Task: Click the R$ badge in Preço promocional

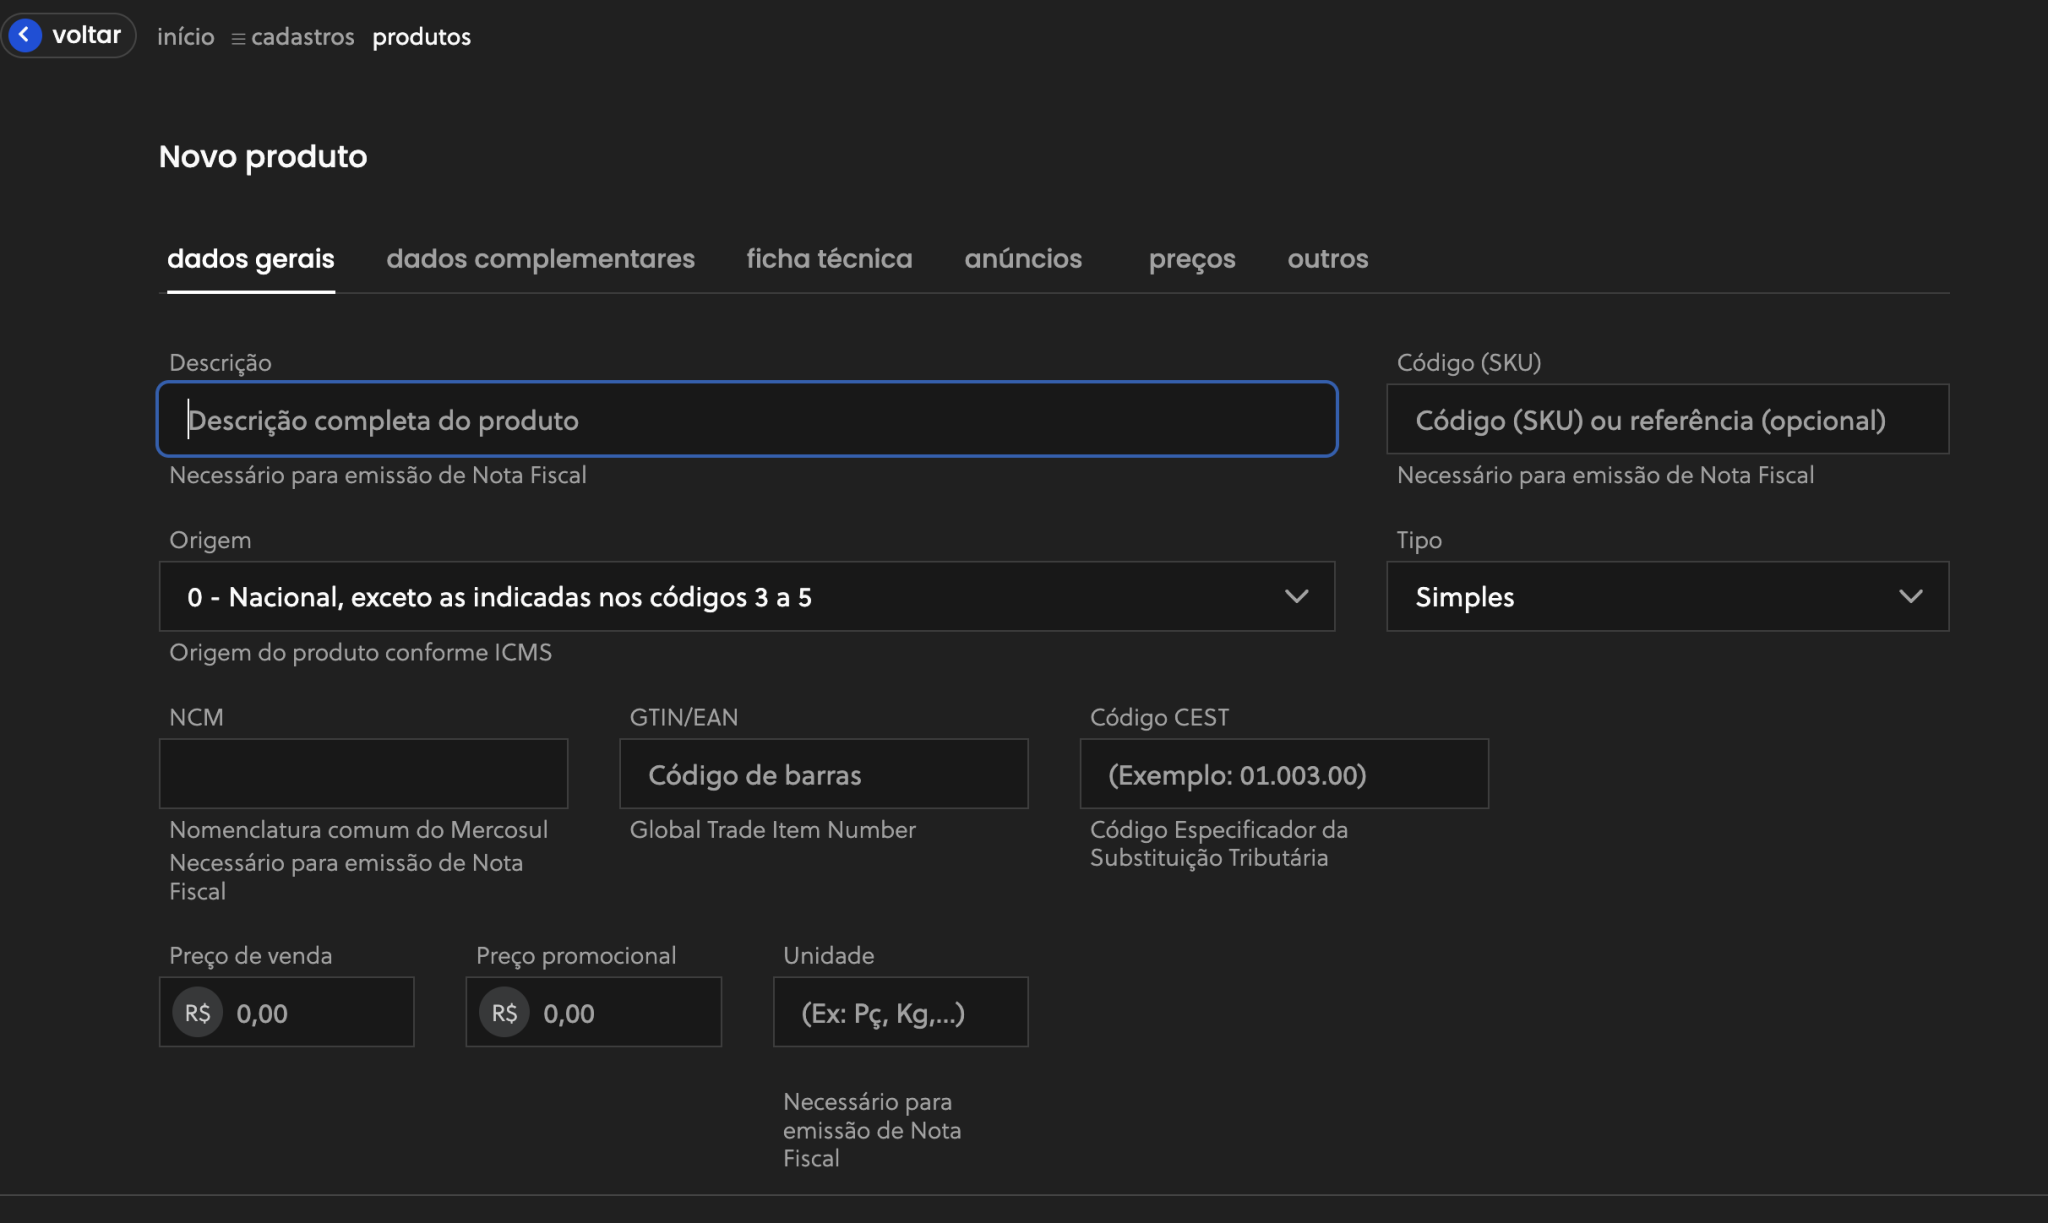Action: [504, 1013]
